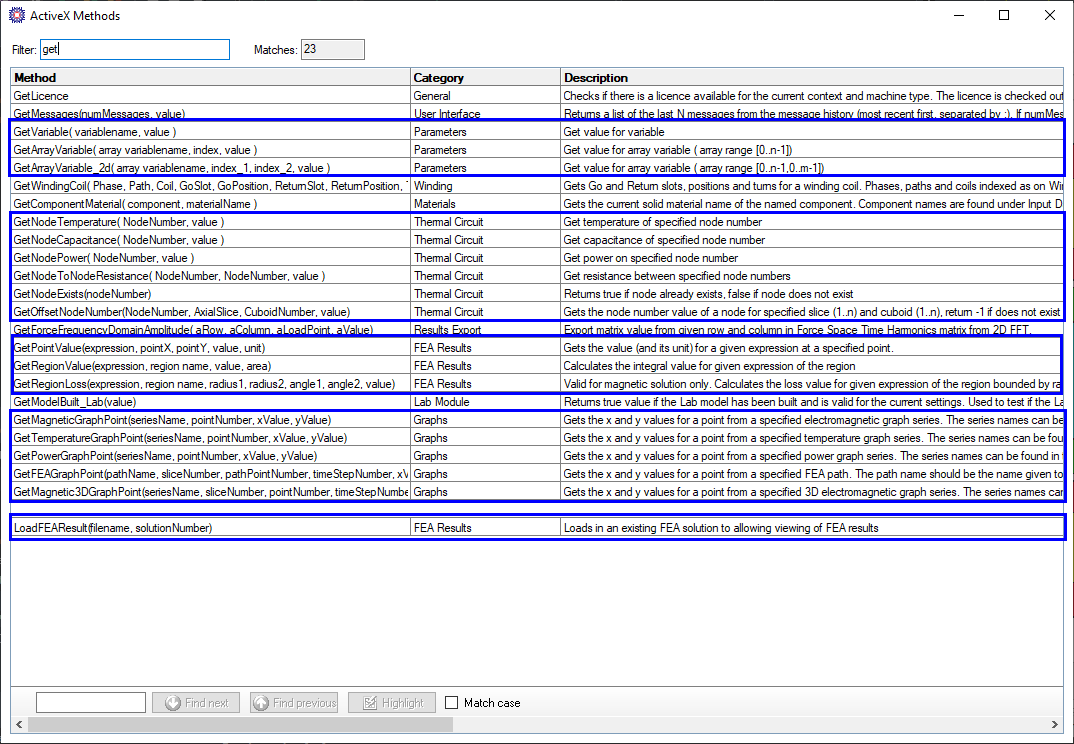Click the Highlight button
Viewport: 1074px width, 744px height.
coord(392,702)
